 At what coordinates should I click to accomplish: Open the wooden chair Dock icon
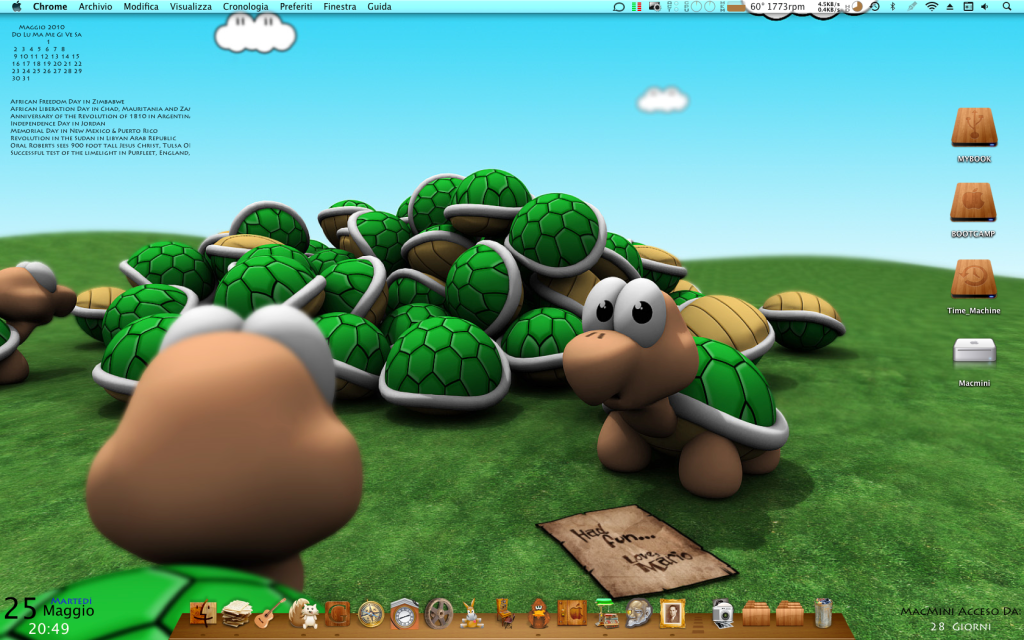tap(505, 613)
